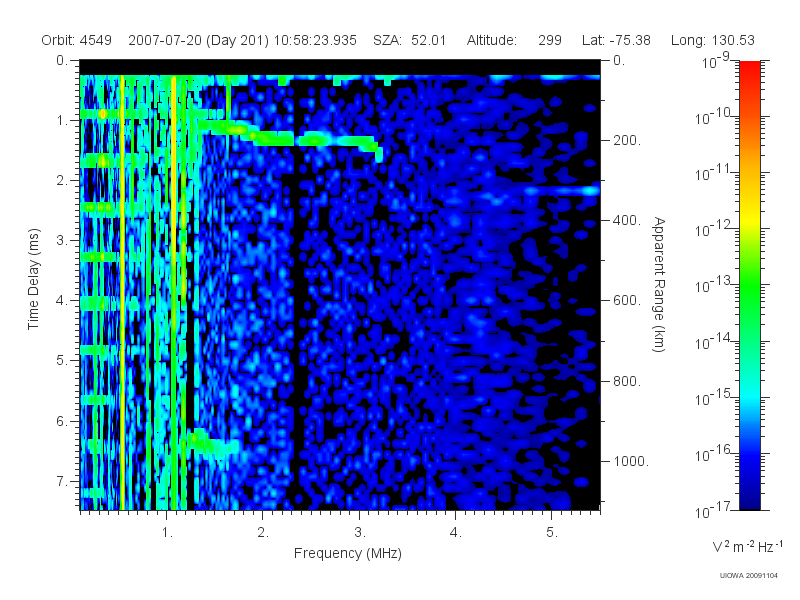
Task: Click apparent range tick label '600.'
Action: [626, 301]
